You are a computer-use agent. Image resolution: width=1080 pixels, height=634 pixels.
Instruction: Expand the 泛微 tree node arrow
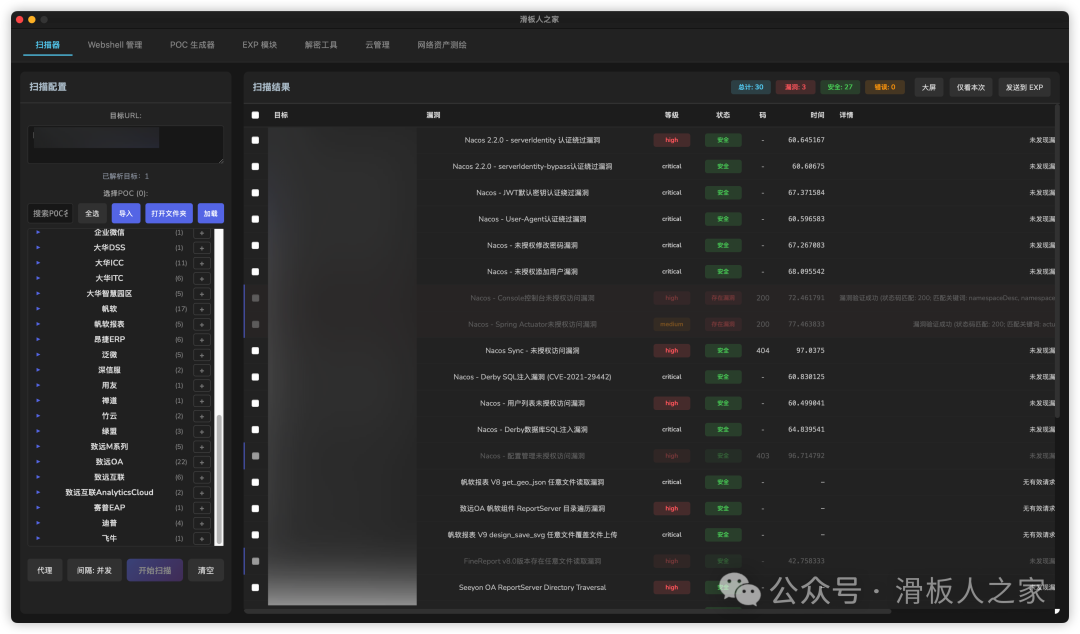coord(38,354)
